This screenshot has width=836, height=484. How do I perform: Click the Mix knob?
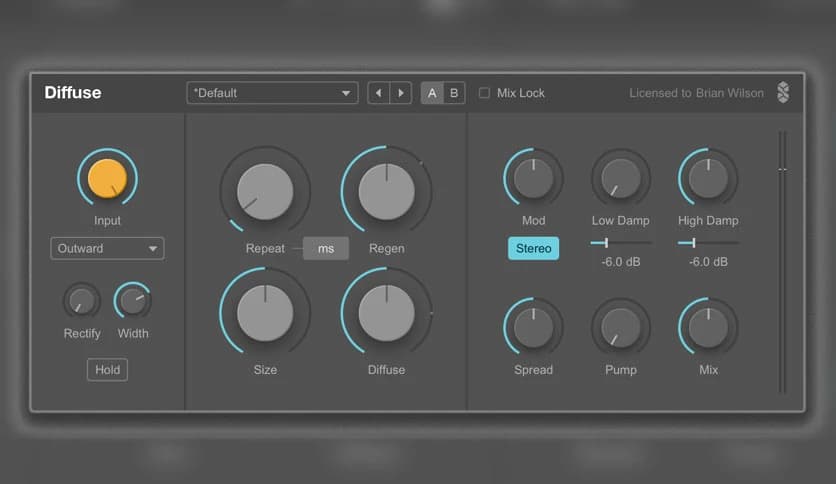pos(708,327)
